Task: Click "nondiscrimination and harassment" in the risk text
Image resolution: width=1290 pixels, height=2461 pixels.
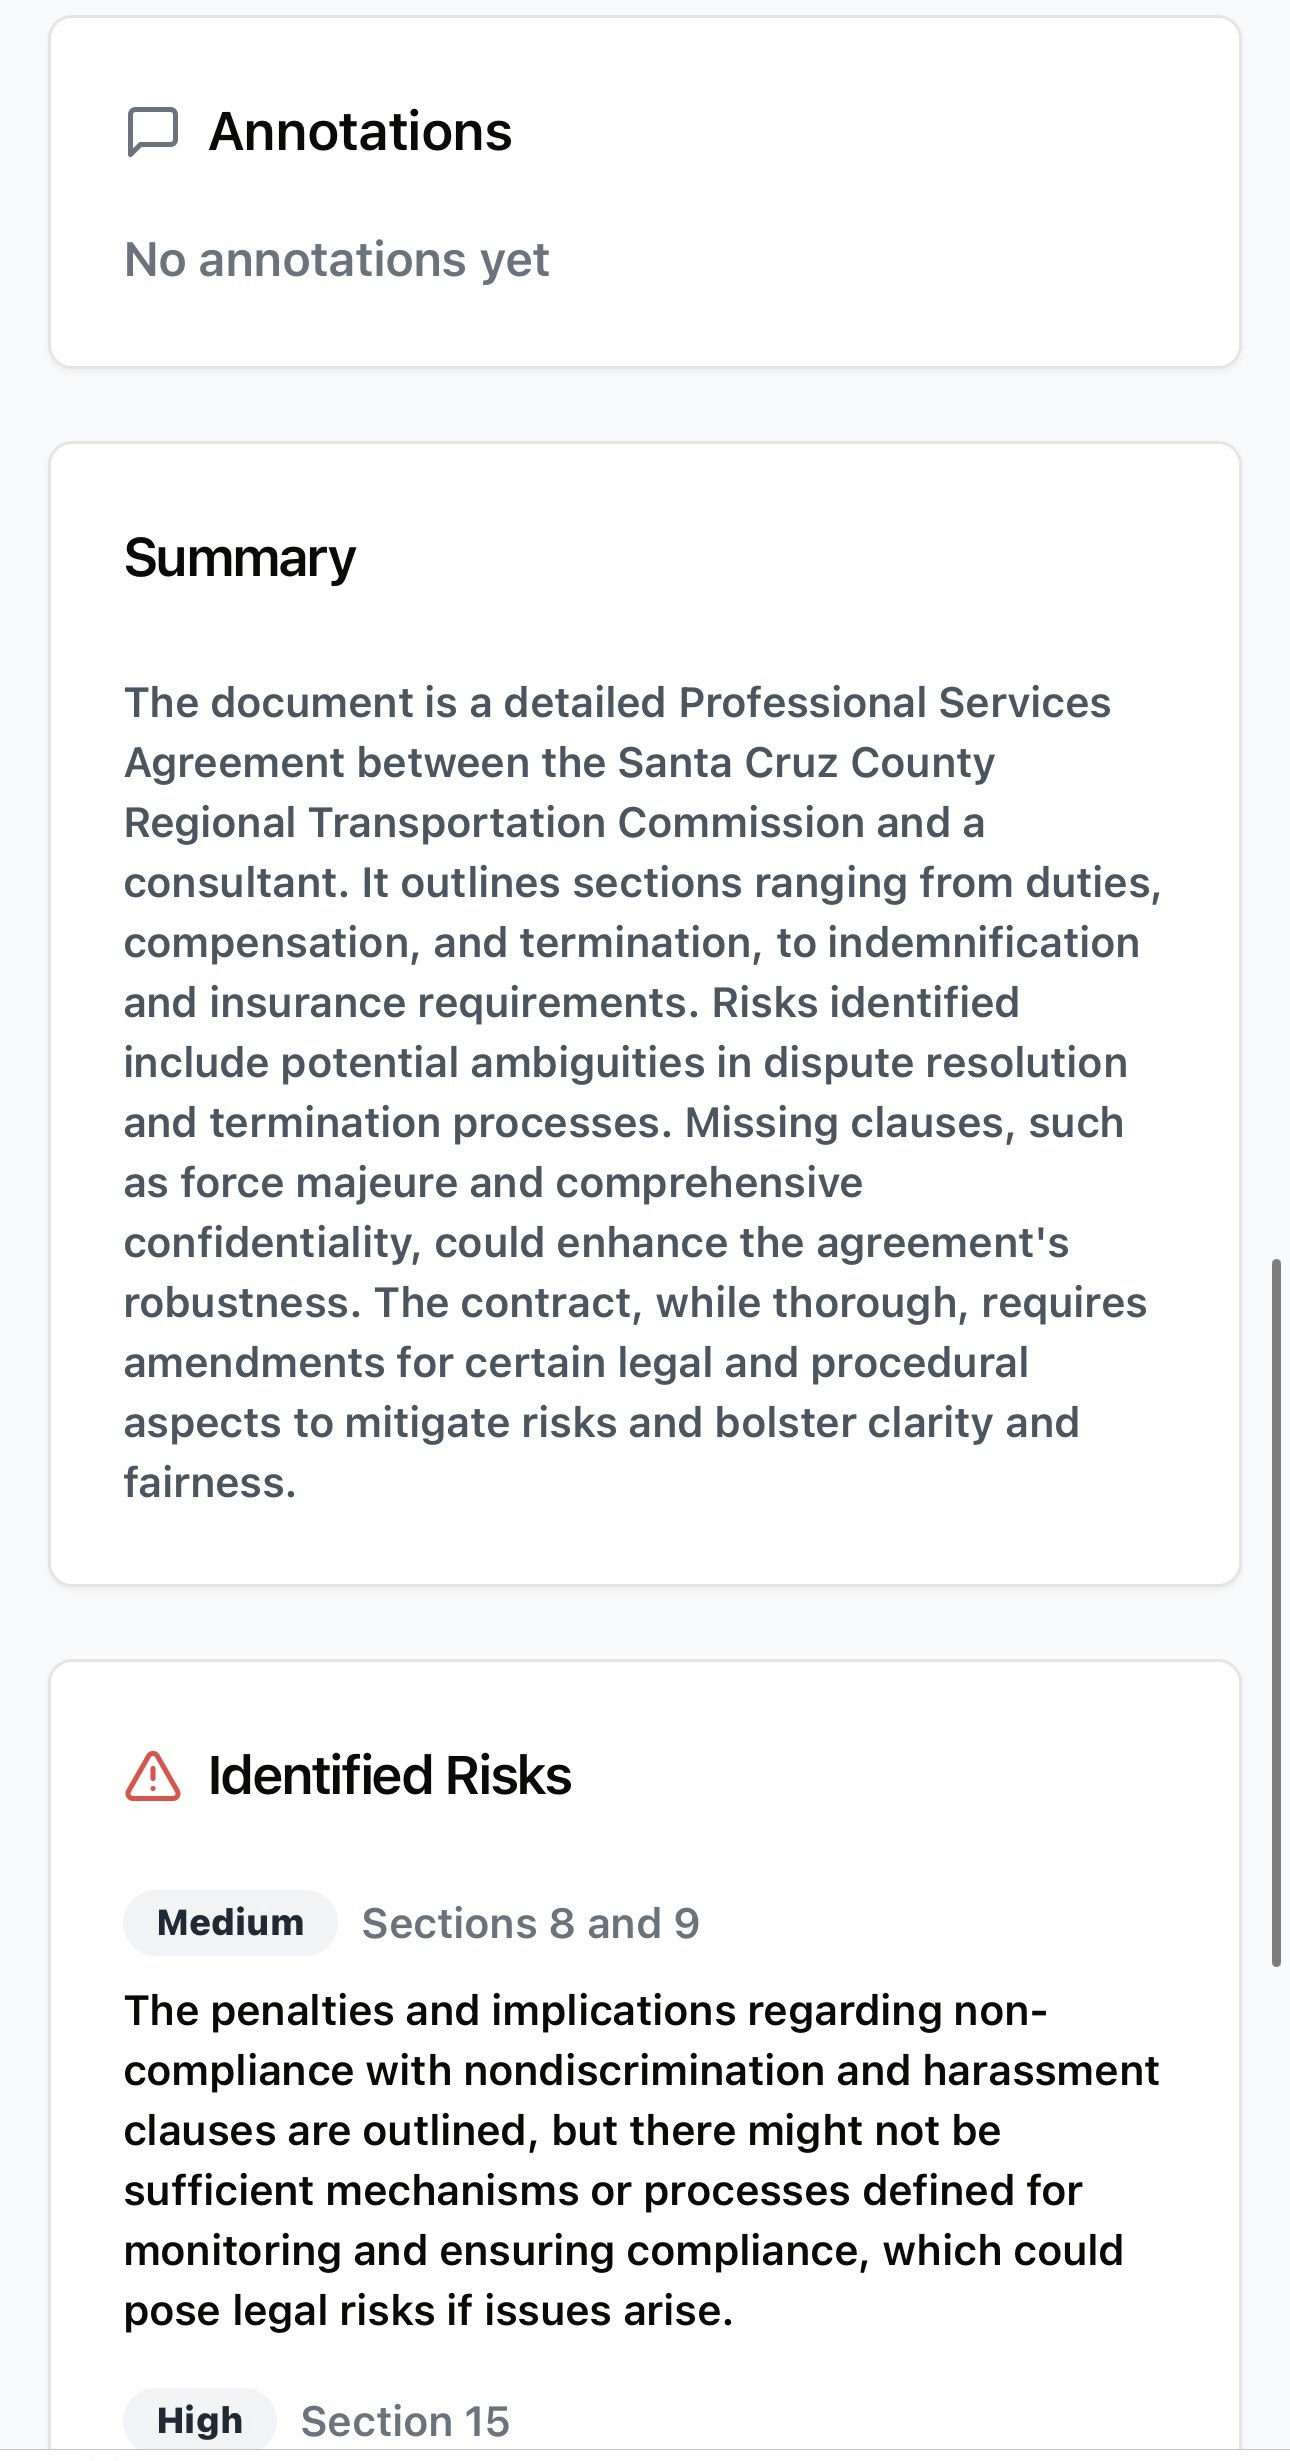Action: point(811,2071)
